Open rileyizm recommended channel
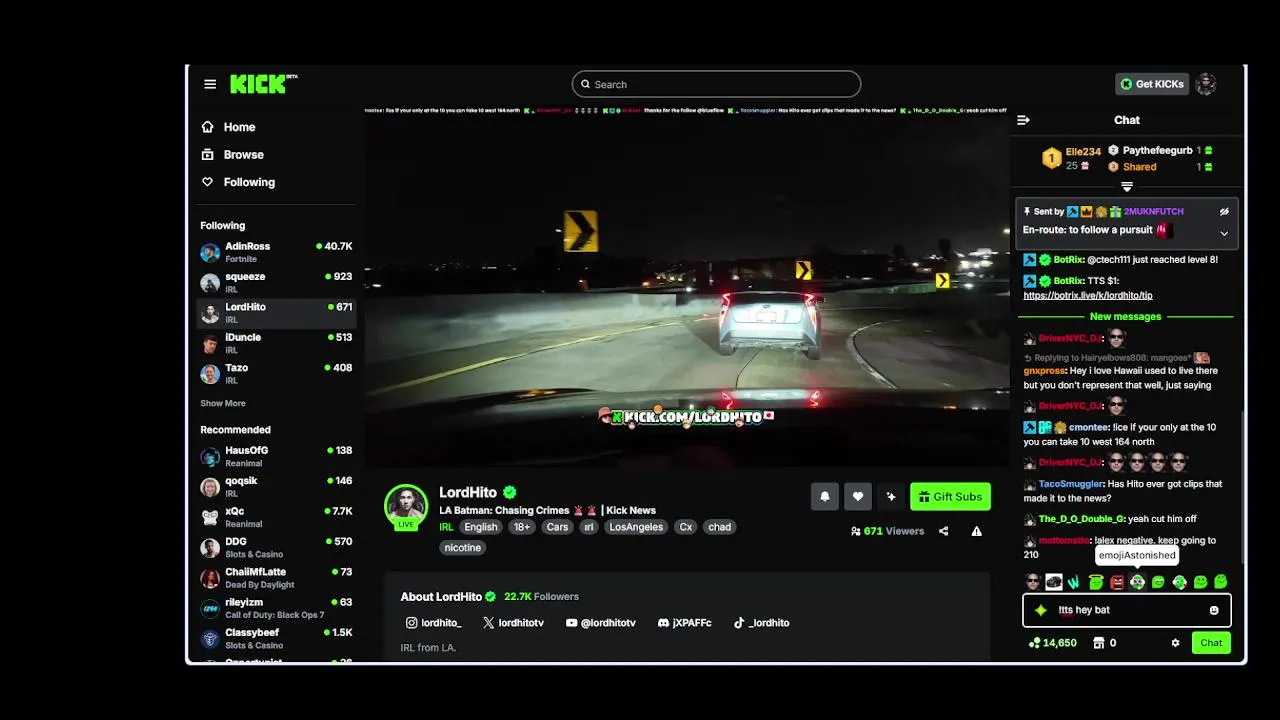The image size is (1280, 720). click(x=276, y=608)
